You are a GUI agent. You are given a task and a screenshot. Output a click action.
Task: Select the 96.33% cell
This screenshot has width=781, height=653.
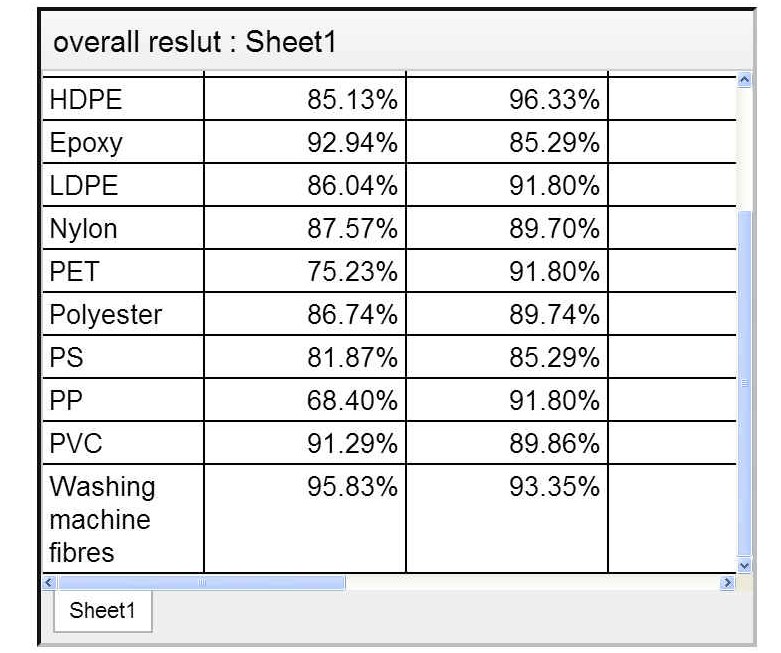pyautogui.click(x=507, y=99)
